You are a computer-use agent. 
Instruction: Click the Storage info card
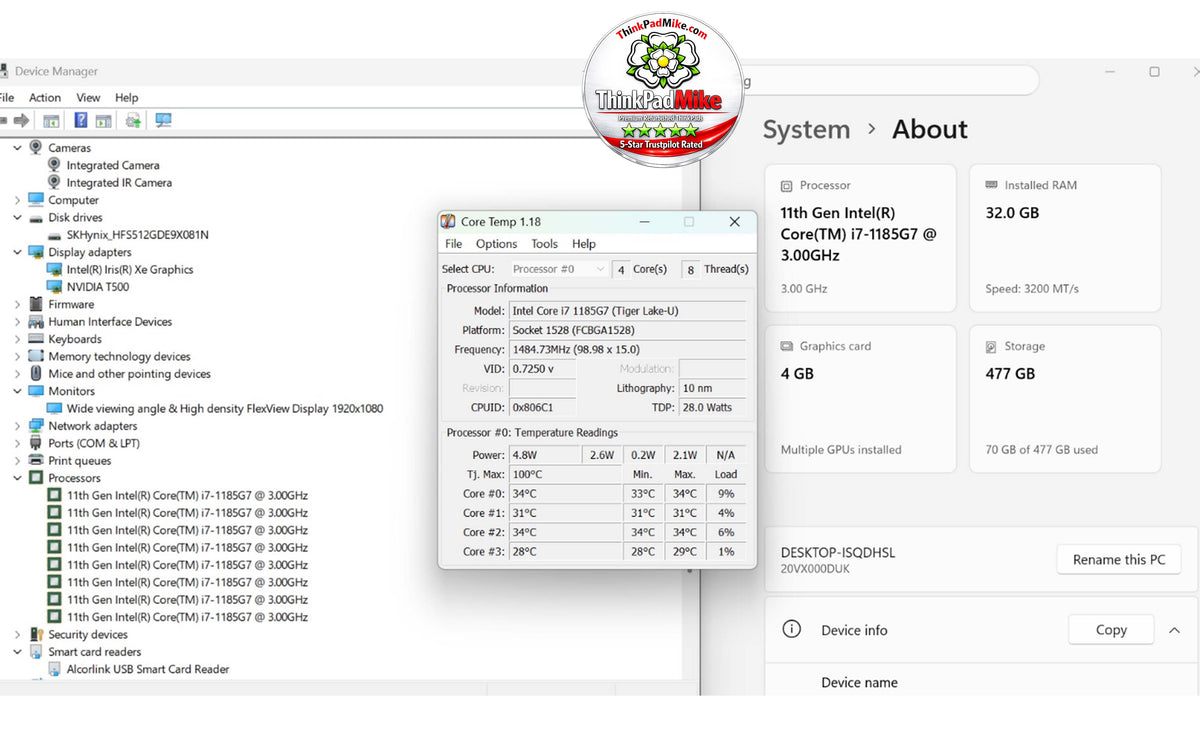pyautogui.click(x=1065, y=399)
